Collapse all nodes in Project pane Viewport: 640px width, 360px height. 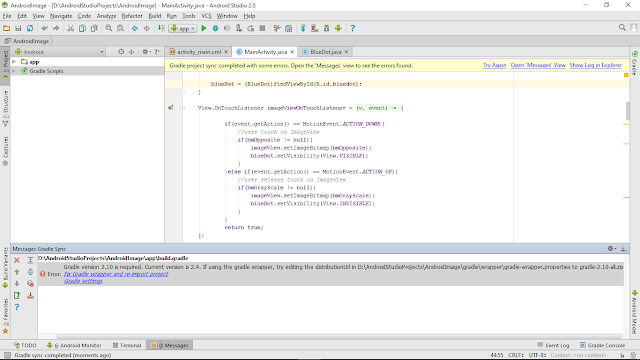[x=131, y=52]
